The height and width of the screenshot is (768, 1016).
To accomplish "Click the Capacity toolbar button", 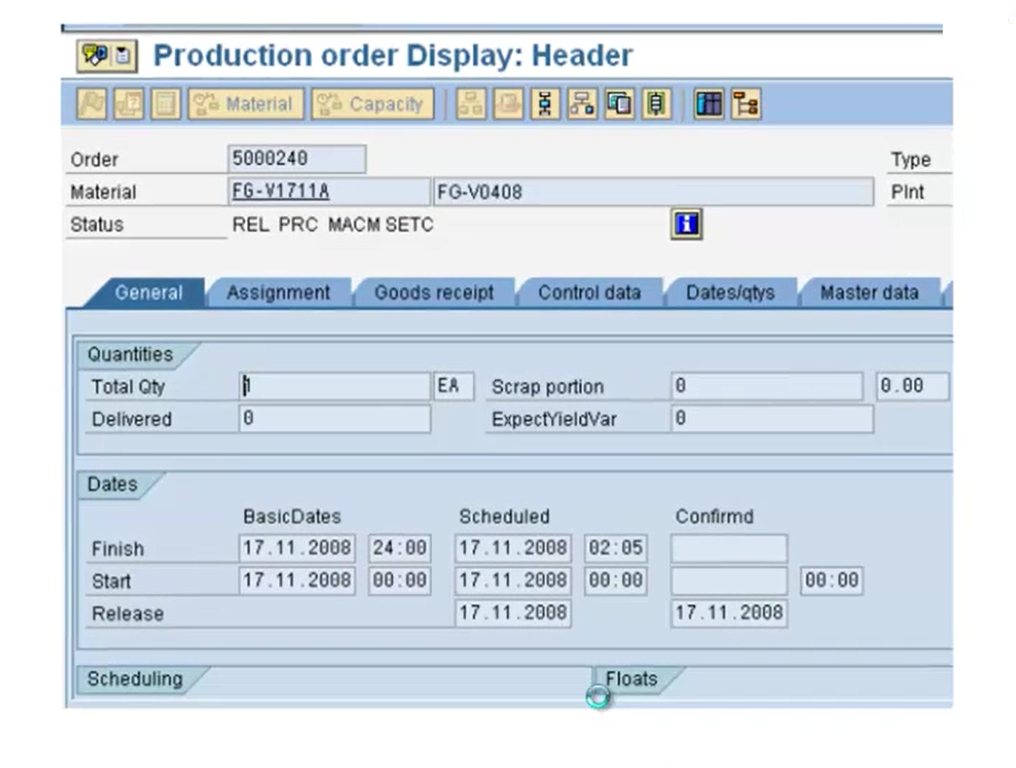I will click(x=373, y=104).
